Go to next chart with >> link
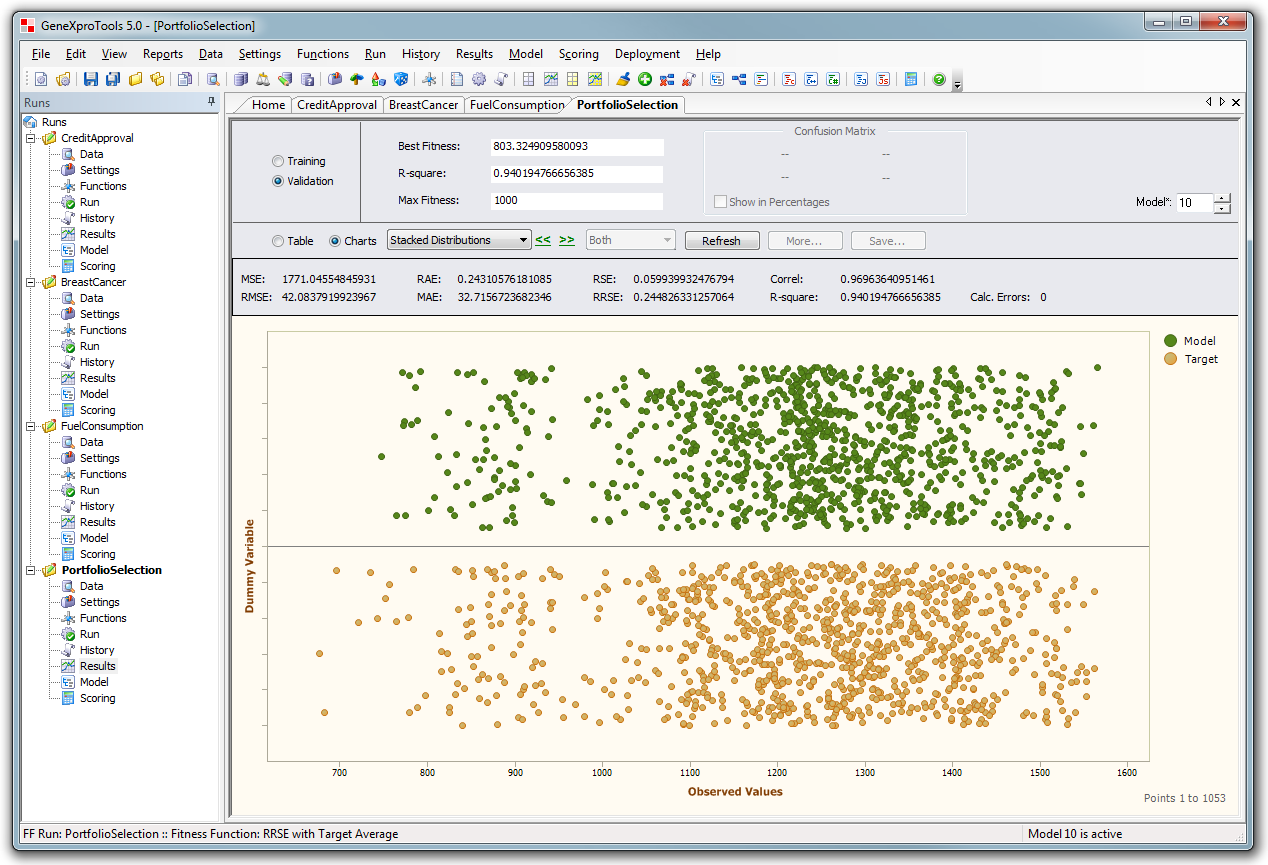The image size is (1268, 865). pyautogui.click(x=566, y=240)
